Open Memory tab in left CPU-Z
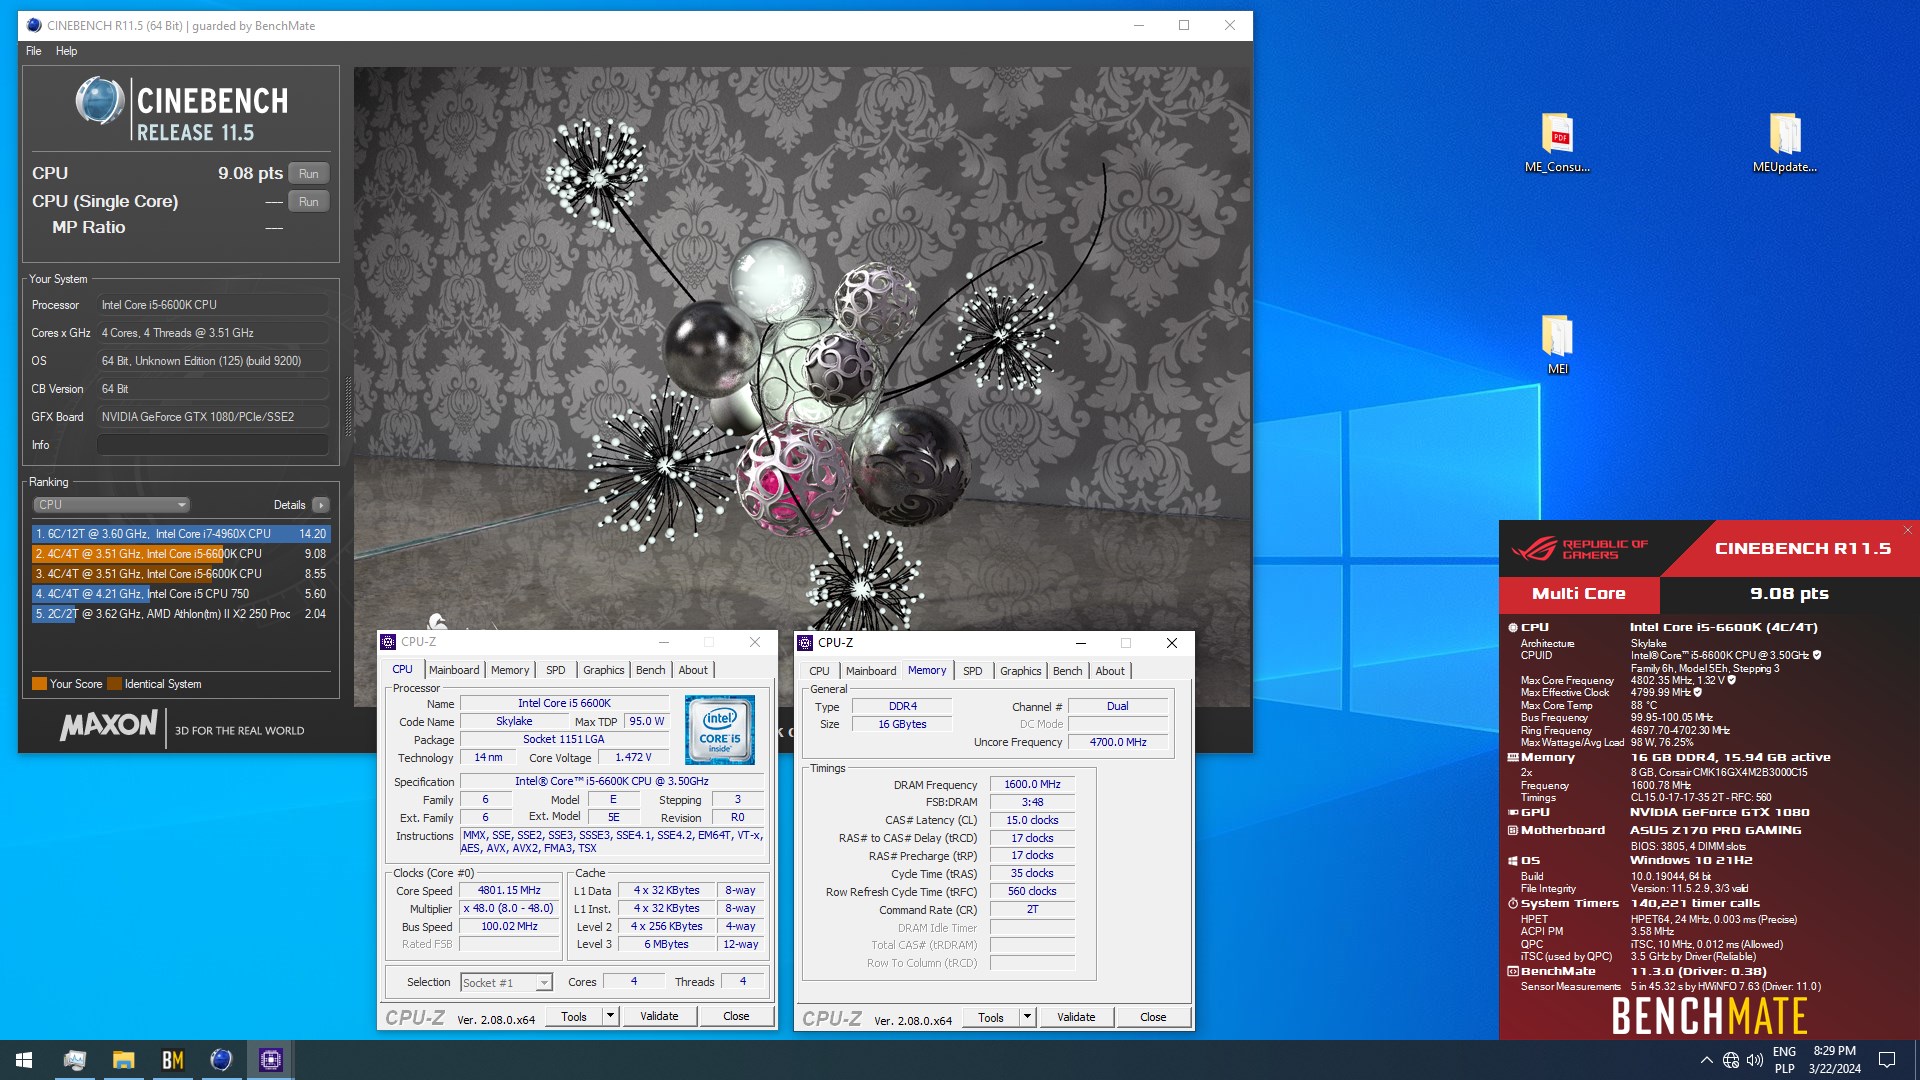The width and height of the screenshot is (1920, 1080). point(510,670)
